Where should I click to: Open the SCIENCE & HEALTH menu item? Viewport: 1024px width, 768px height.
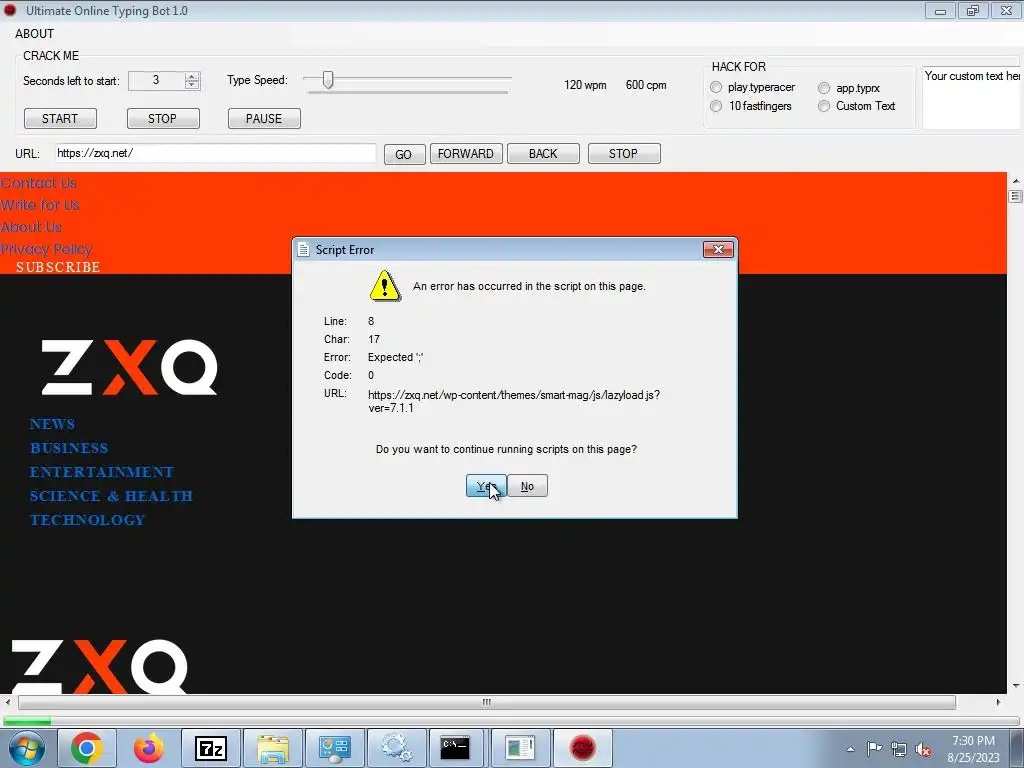pyautogui.click(x=111, y=496)
